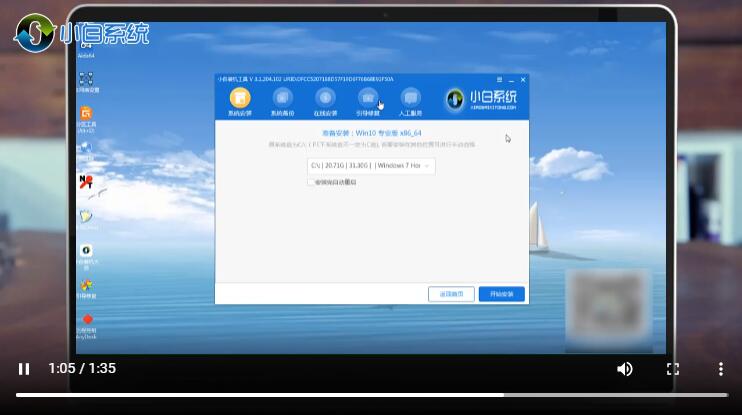
Task: Open the video's three-dot more options menu
Action: point(721,369)
